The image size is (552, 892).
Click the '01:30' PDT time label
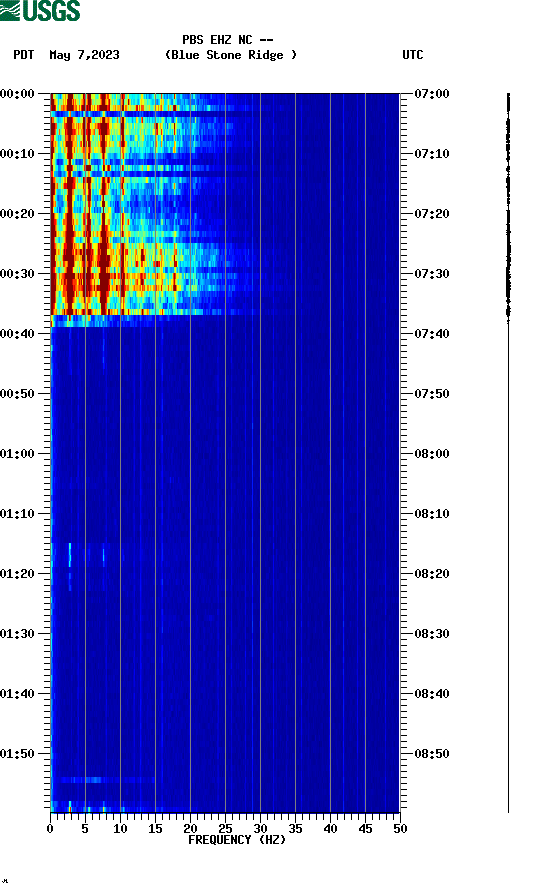pyautogui.click(x=18, y=634)
